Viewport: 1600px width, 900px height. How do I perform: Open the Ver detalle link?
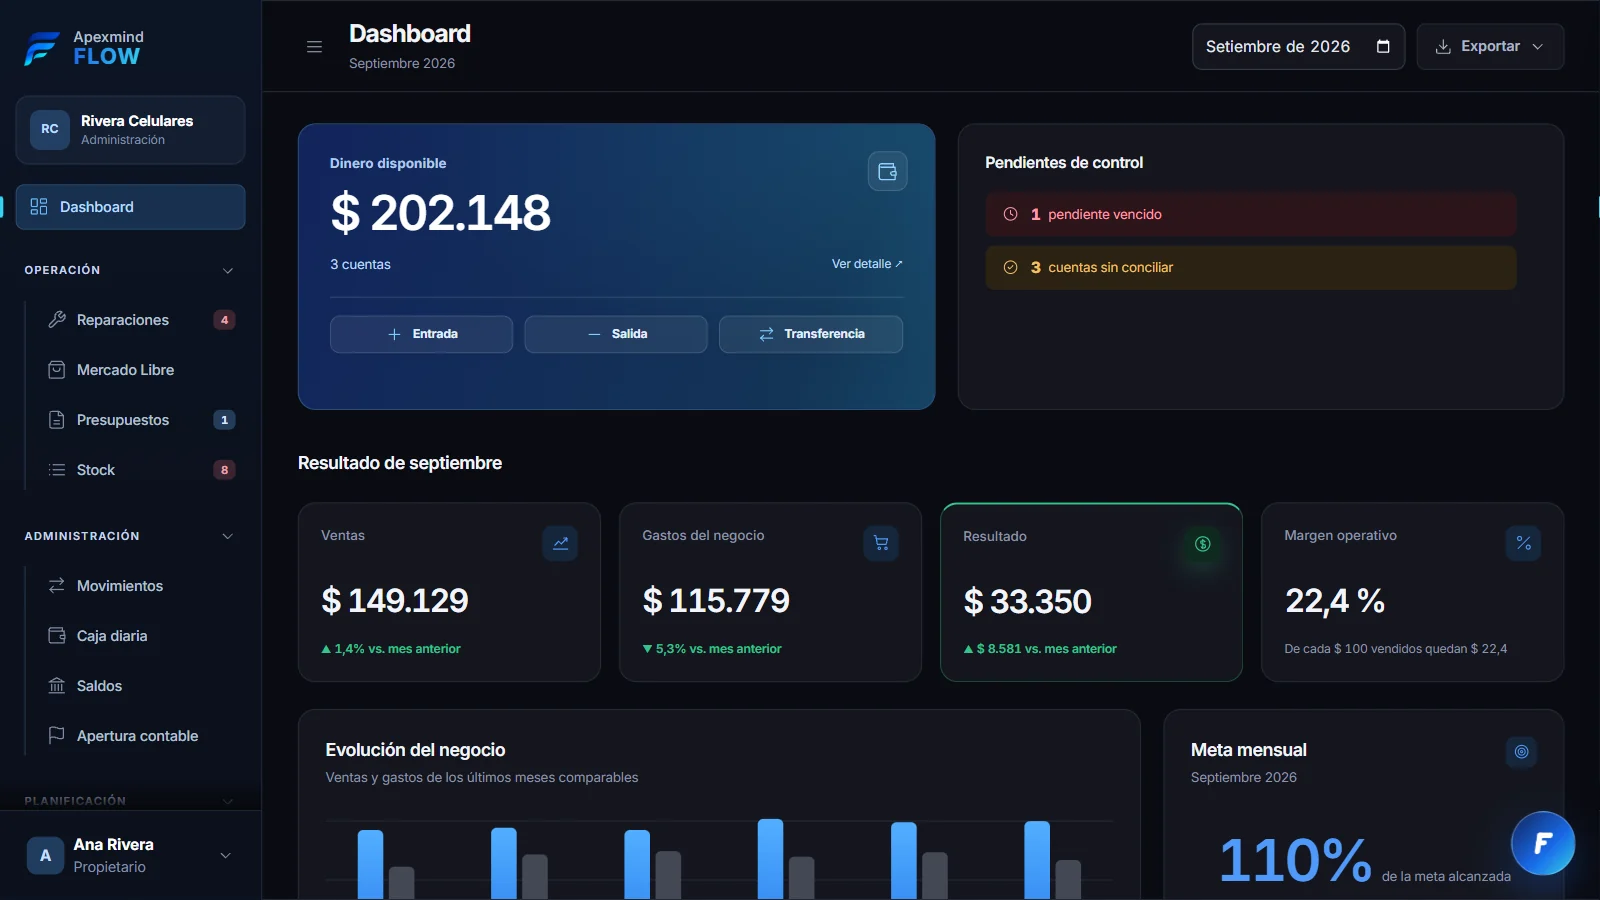point(867,264)
